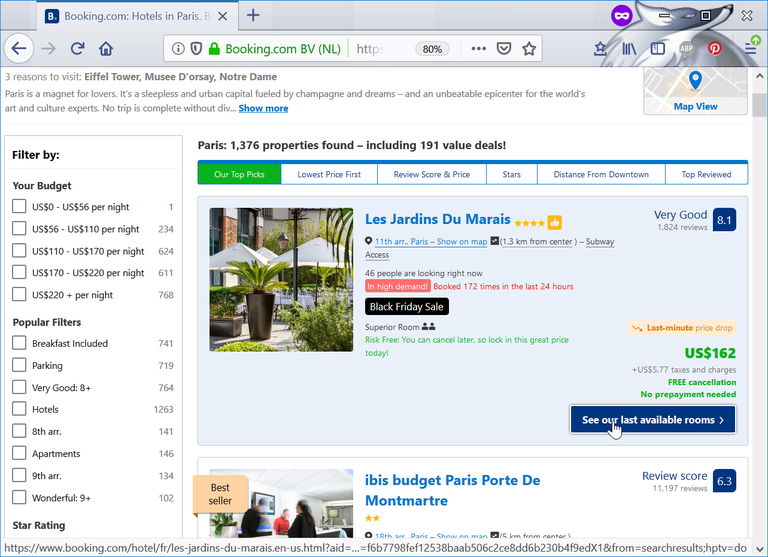This screenshot has height=557, width=768.
Task: Select the 8th arr. filter checkbox
Action: (19, 431)
